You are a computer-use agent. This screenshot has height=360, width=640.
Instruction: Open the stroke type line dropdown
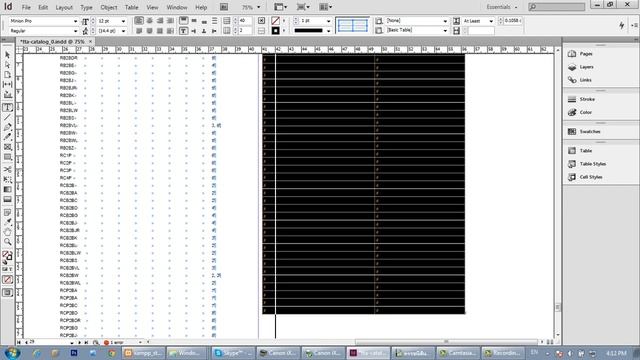(x=329, y=31)
